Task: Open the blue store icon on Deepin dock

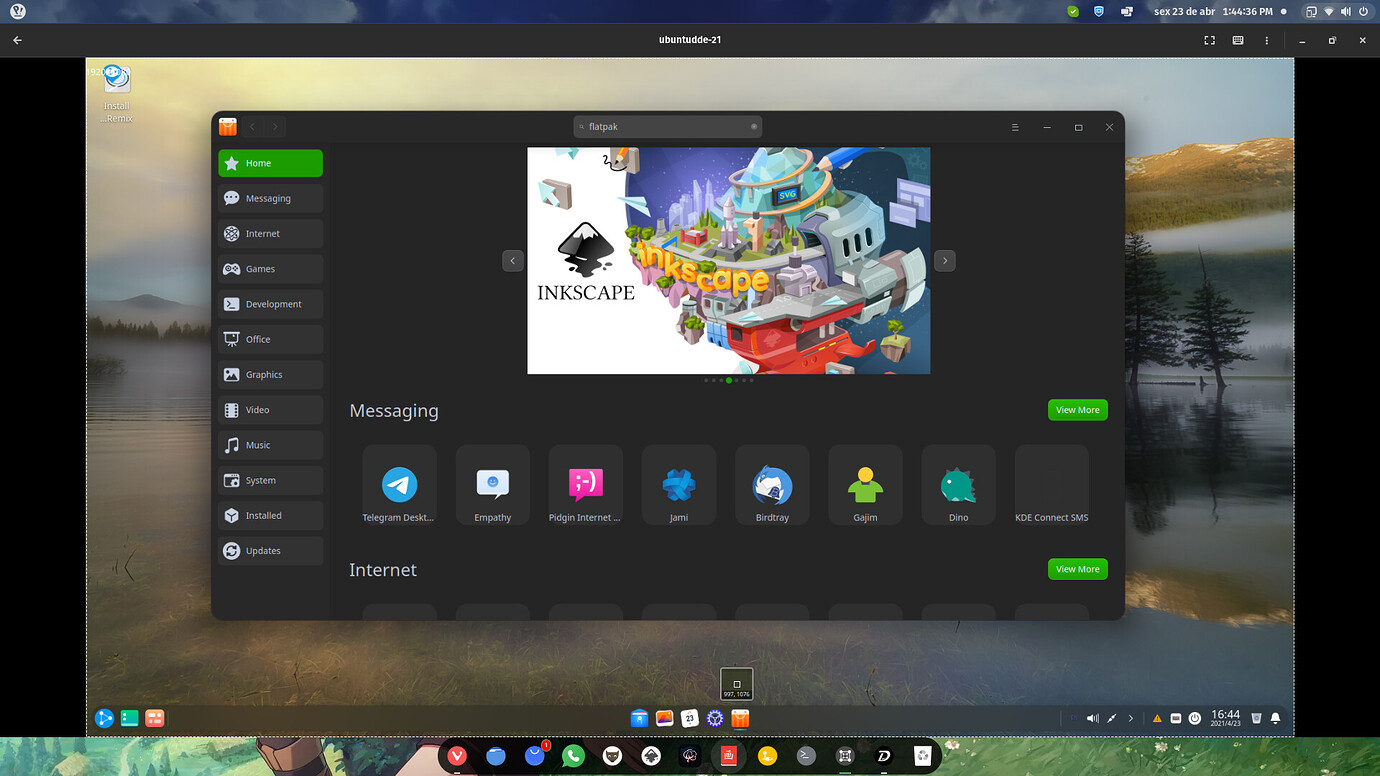Action: point(640,718)
